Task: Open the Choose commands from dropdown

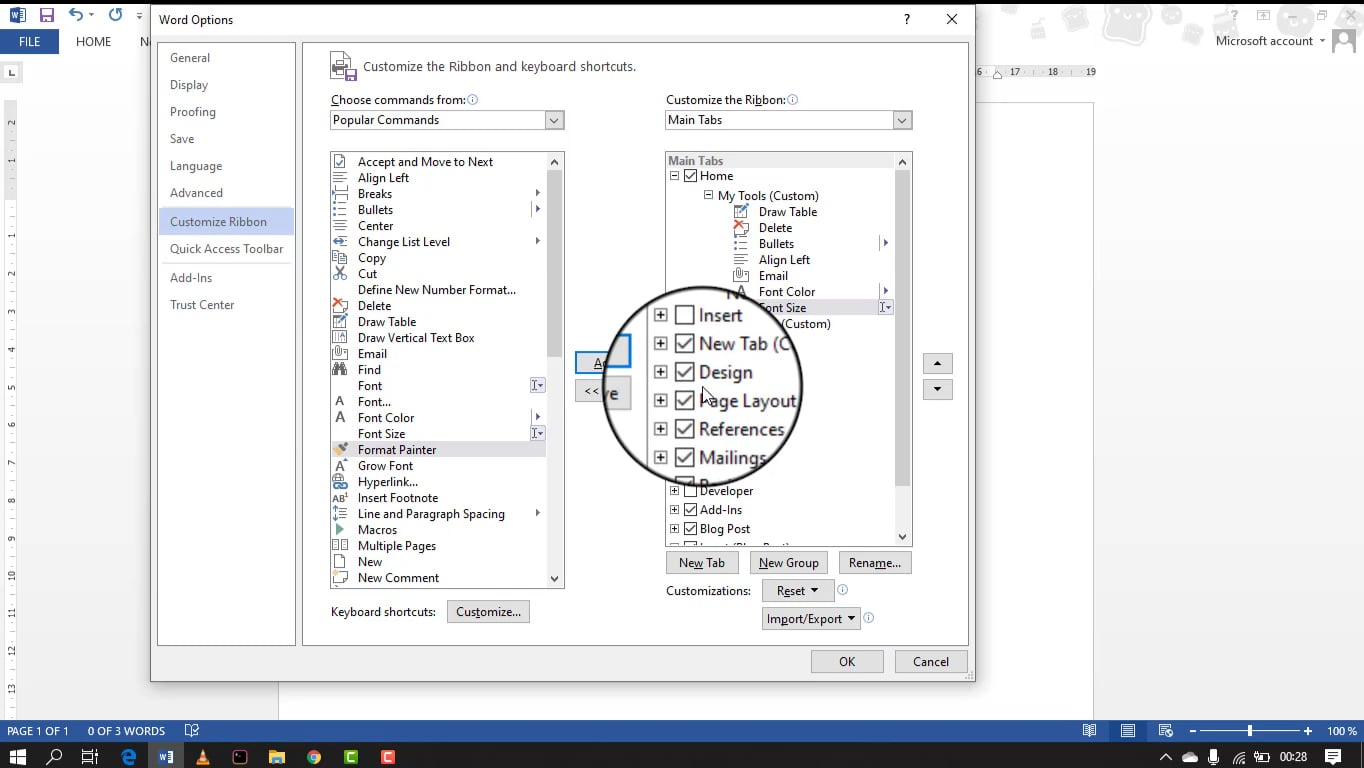Action: pos(554,120)
